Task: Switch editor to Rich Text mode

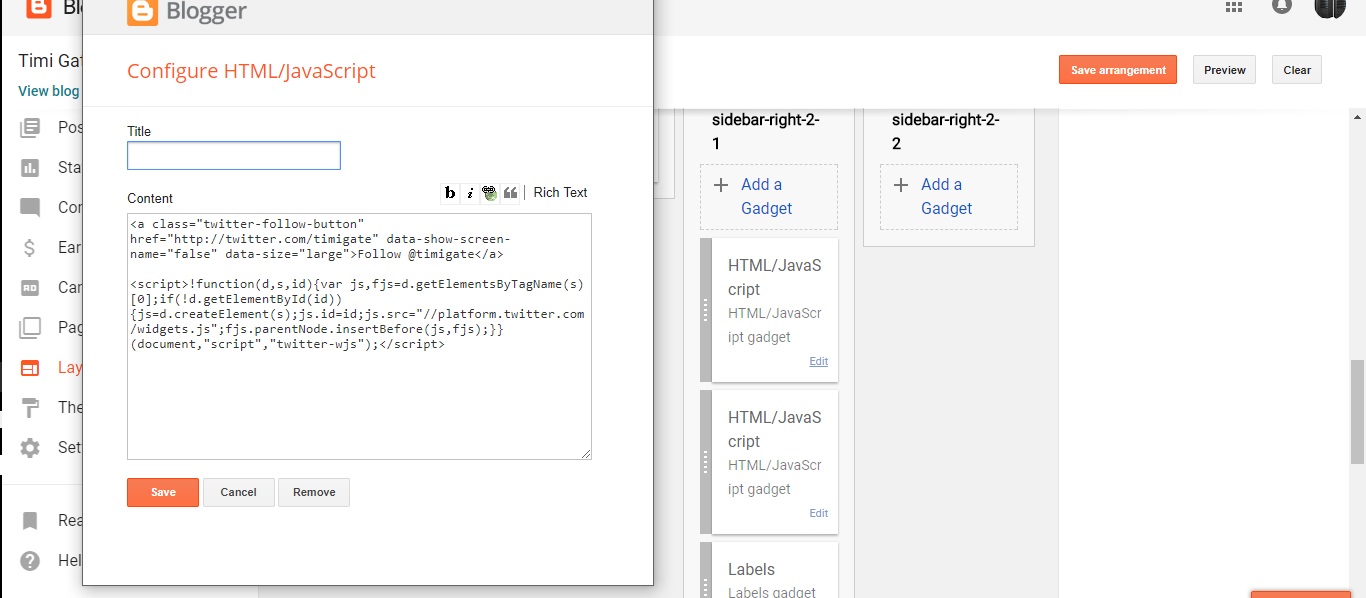Action: 560,192
